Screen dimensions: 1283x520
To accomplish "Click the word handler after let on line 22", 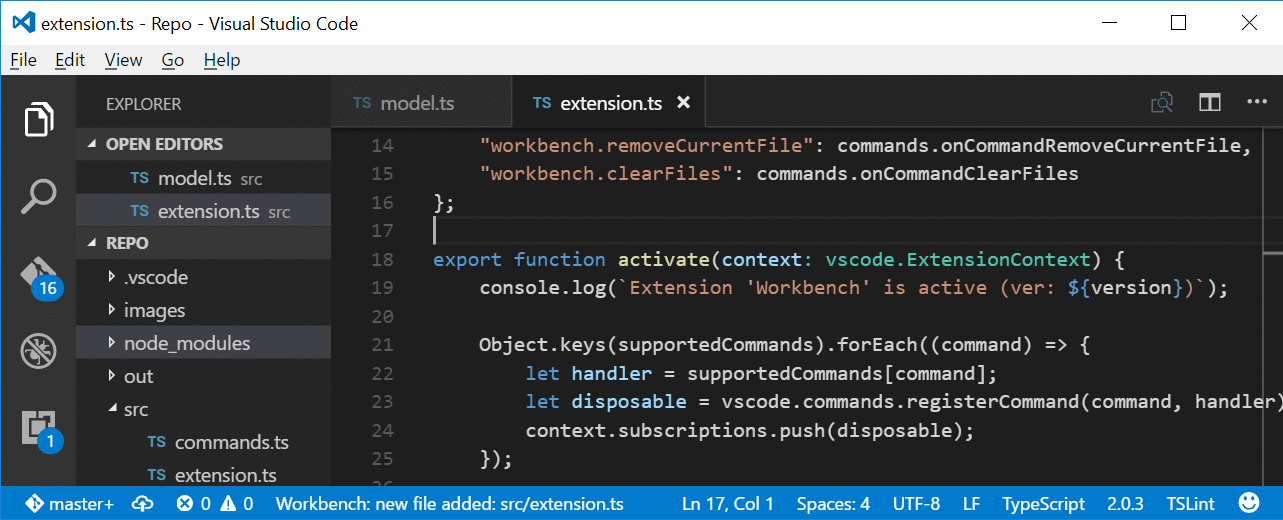I will 612,373.
